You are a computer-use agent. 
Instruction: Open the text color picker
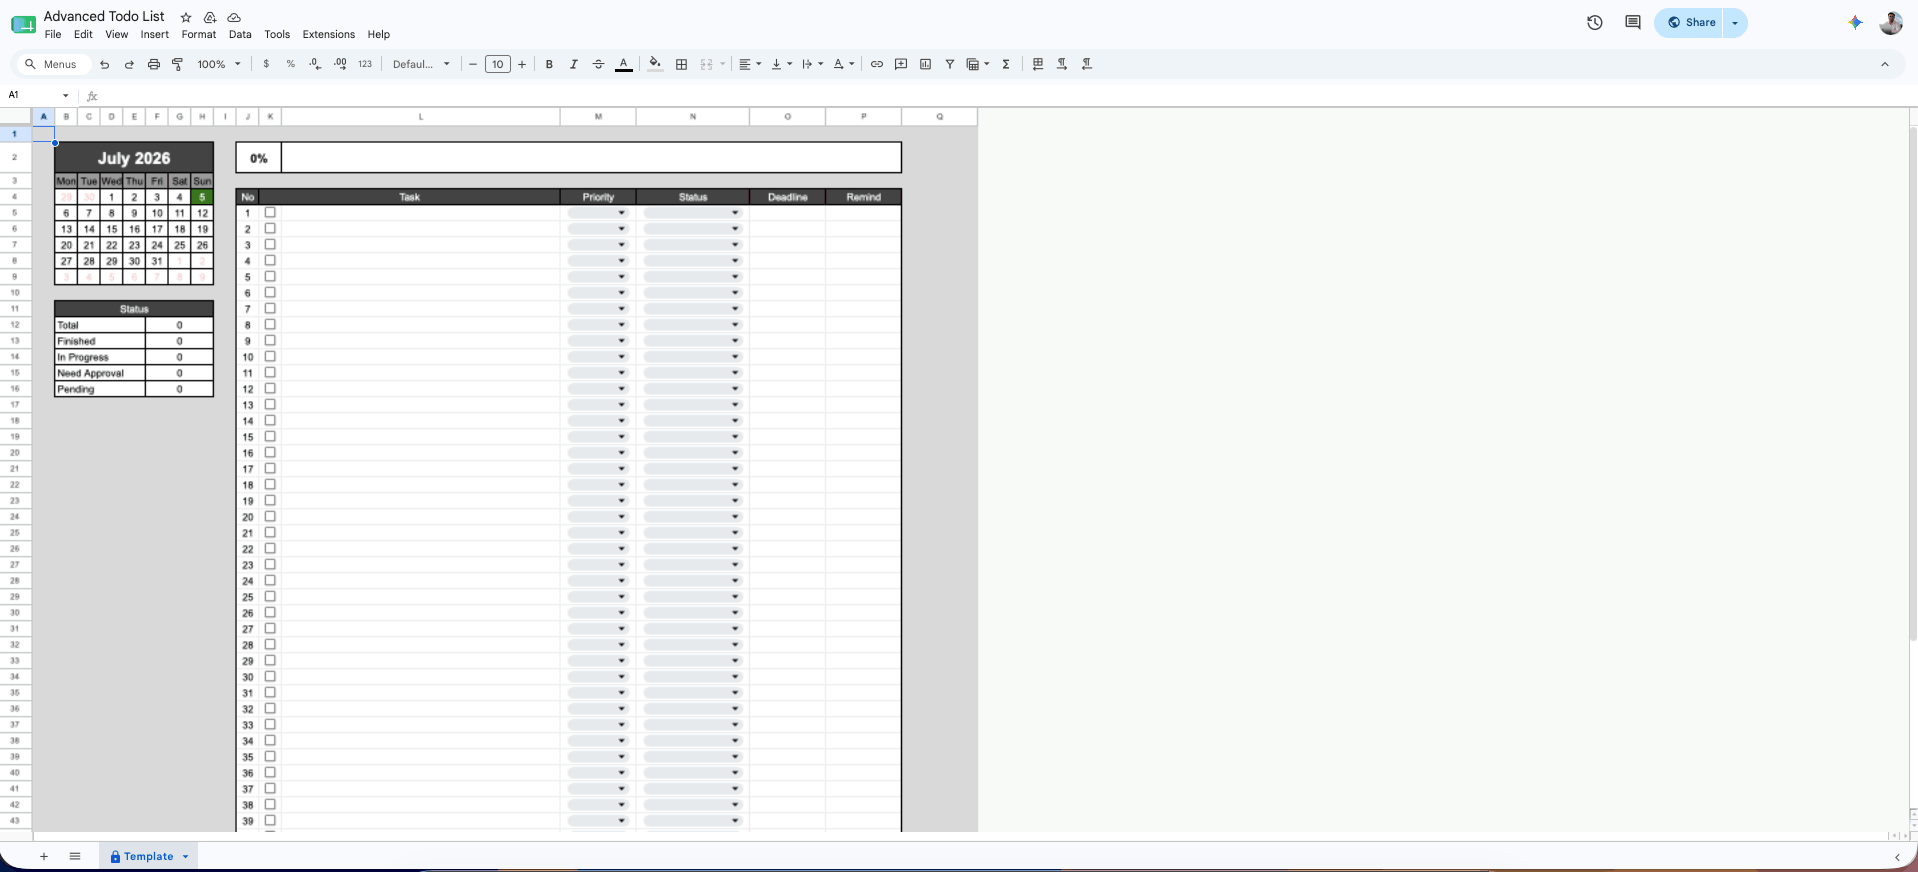(x=624, y=64)
